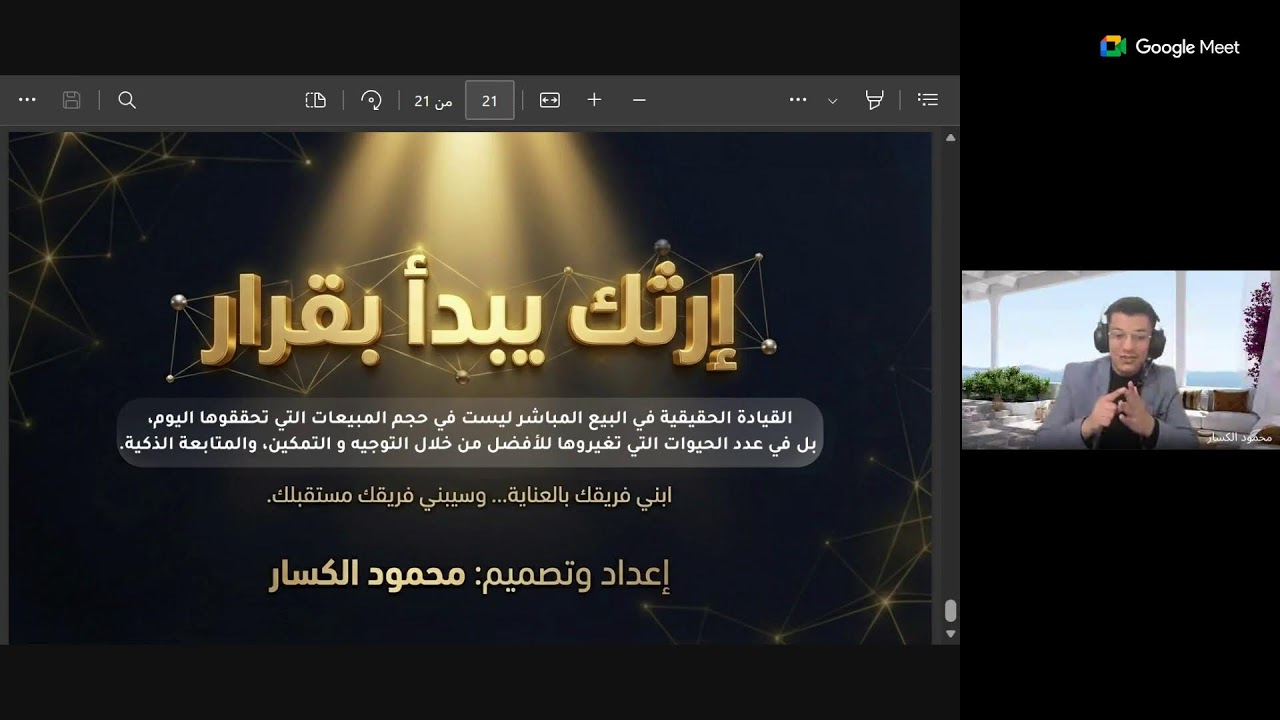Edit the page number field showing 21

pos(490,100)
